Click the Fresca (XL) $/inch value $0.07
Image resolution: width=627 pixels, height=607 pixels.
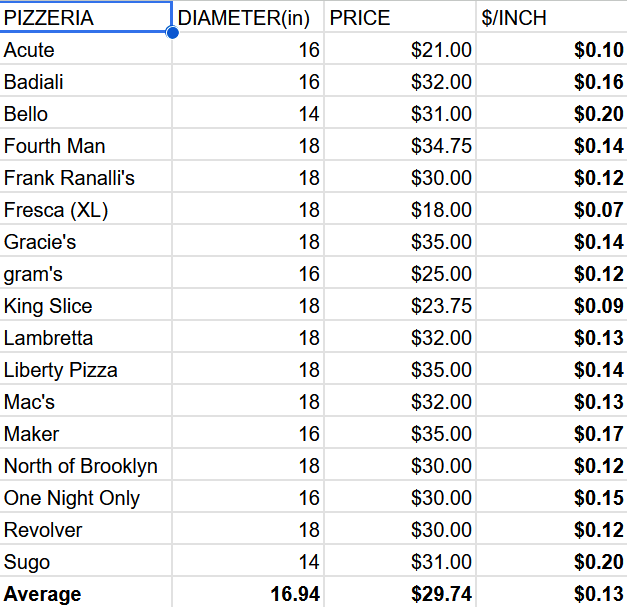[551, 210]
